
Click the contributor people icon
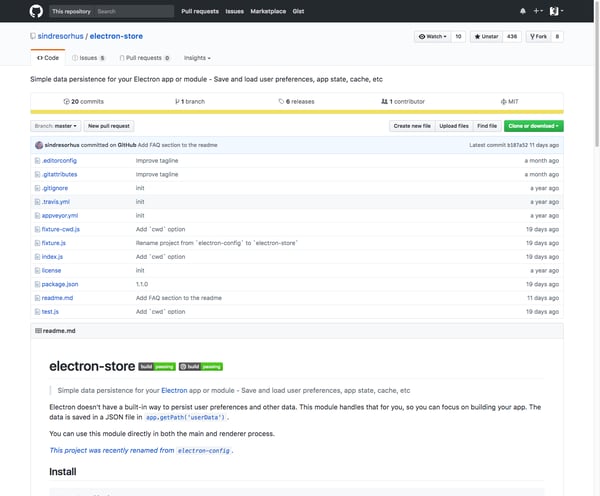[384, 101]
